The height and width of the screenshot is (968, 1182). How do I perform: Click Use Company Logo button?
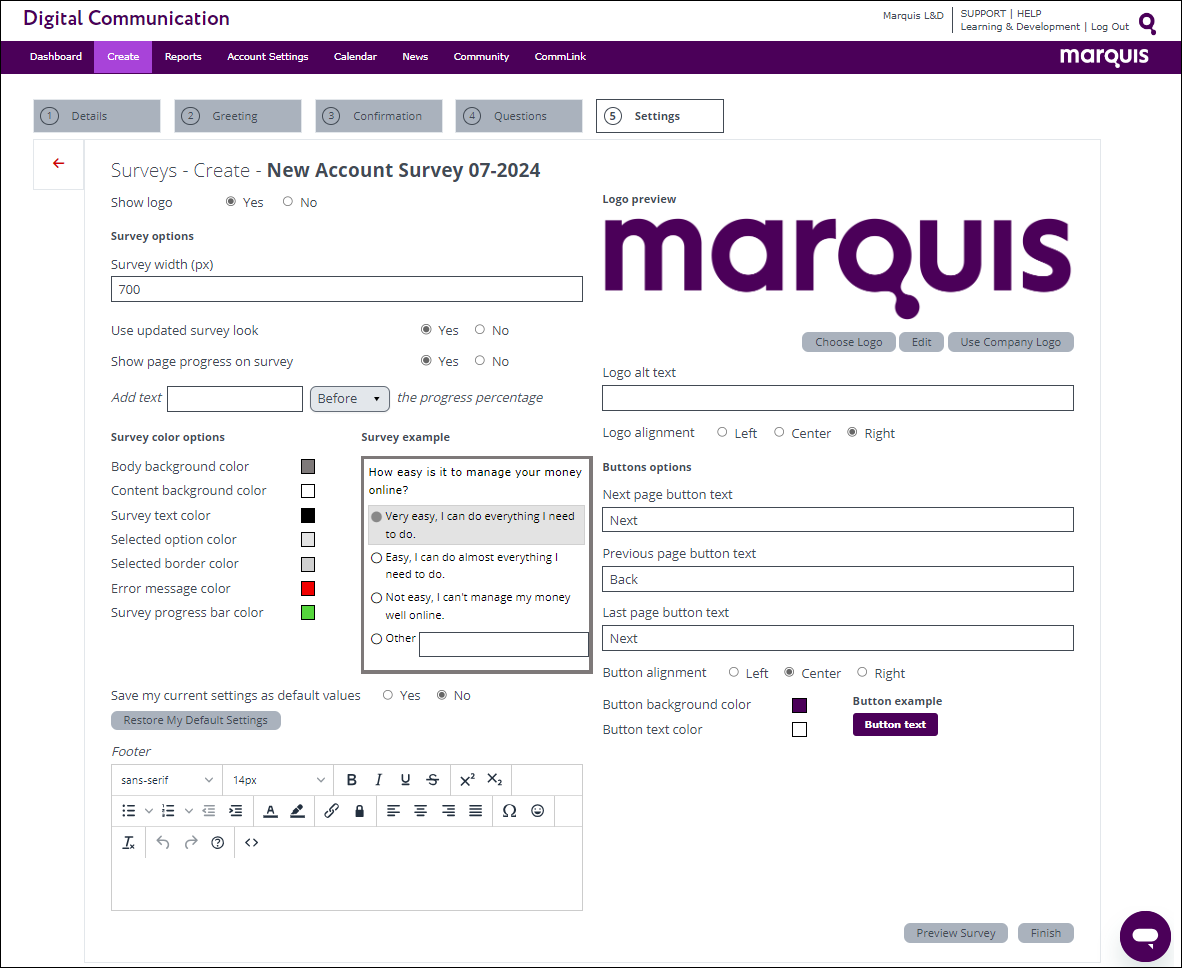click(1010, 342)
